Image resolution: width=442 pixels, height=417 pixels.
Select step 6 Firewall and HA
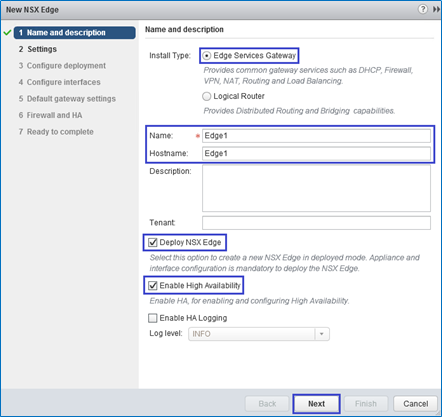point(50,115)
